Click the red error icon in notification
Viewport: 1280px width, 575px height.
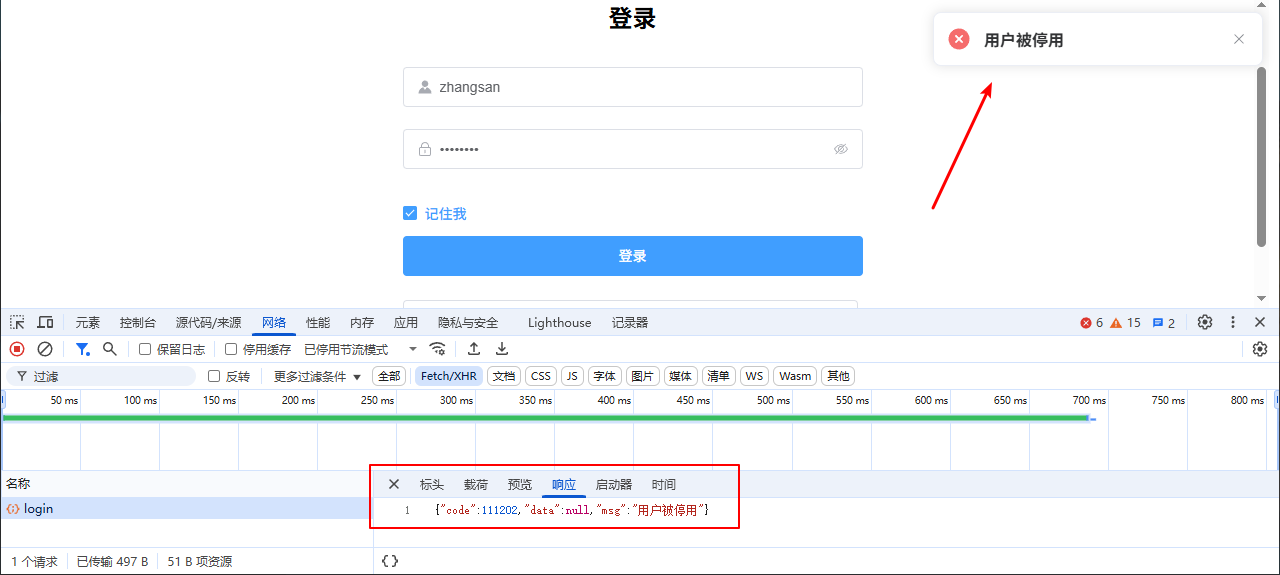(959, 39)
